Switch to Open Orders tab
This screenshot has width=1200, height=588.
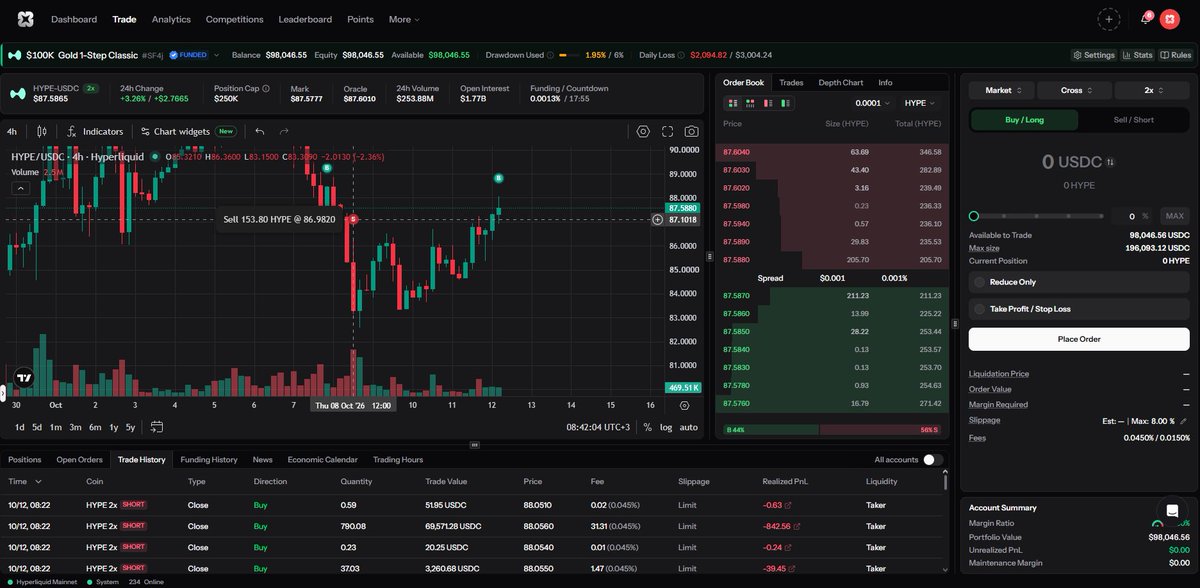click(79, 460)
